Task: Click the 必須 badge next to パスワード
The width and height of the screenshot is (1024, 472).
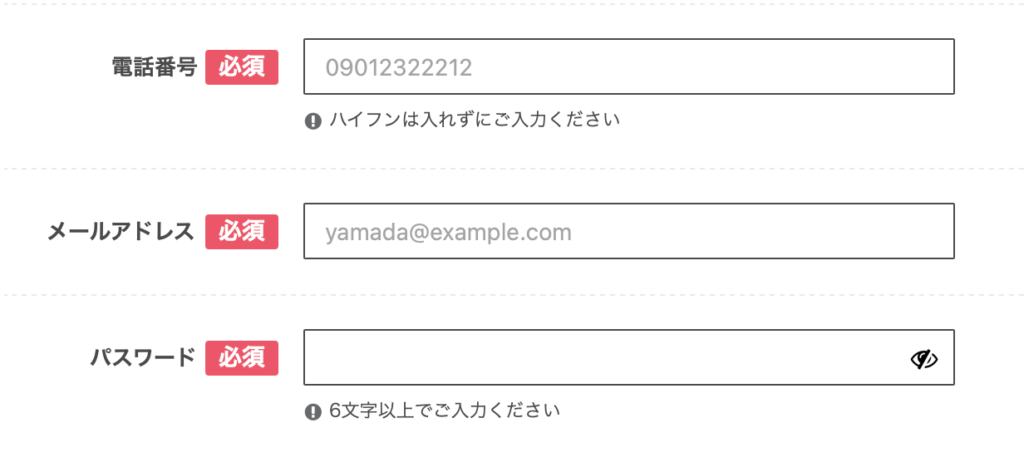Action: click(242, 358)
